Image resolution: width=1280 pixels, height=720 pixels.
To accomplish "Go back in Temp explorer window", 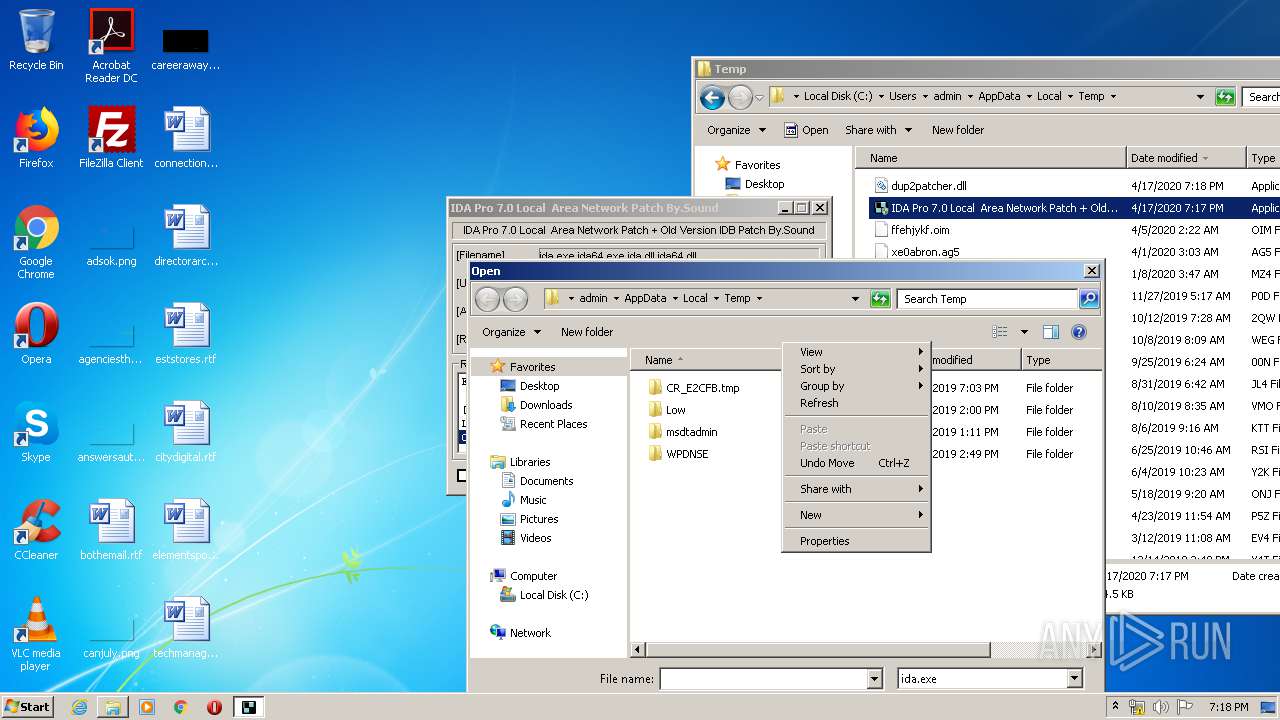I will pyautogui.click(x=712, y=97).
